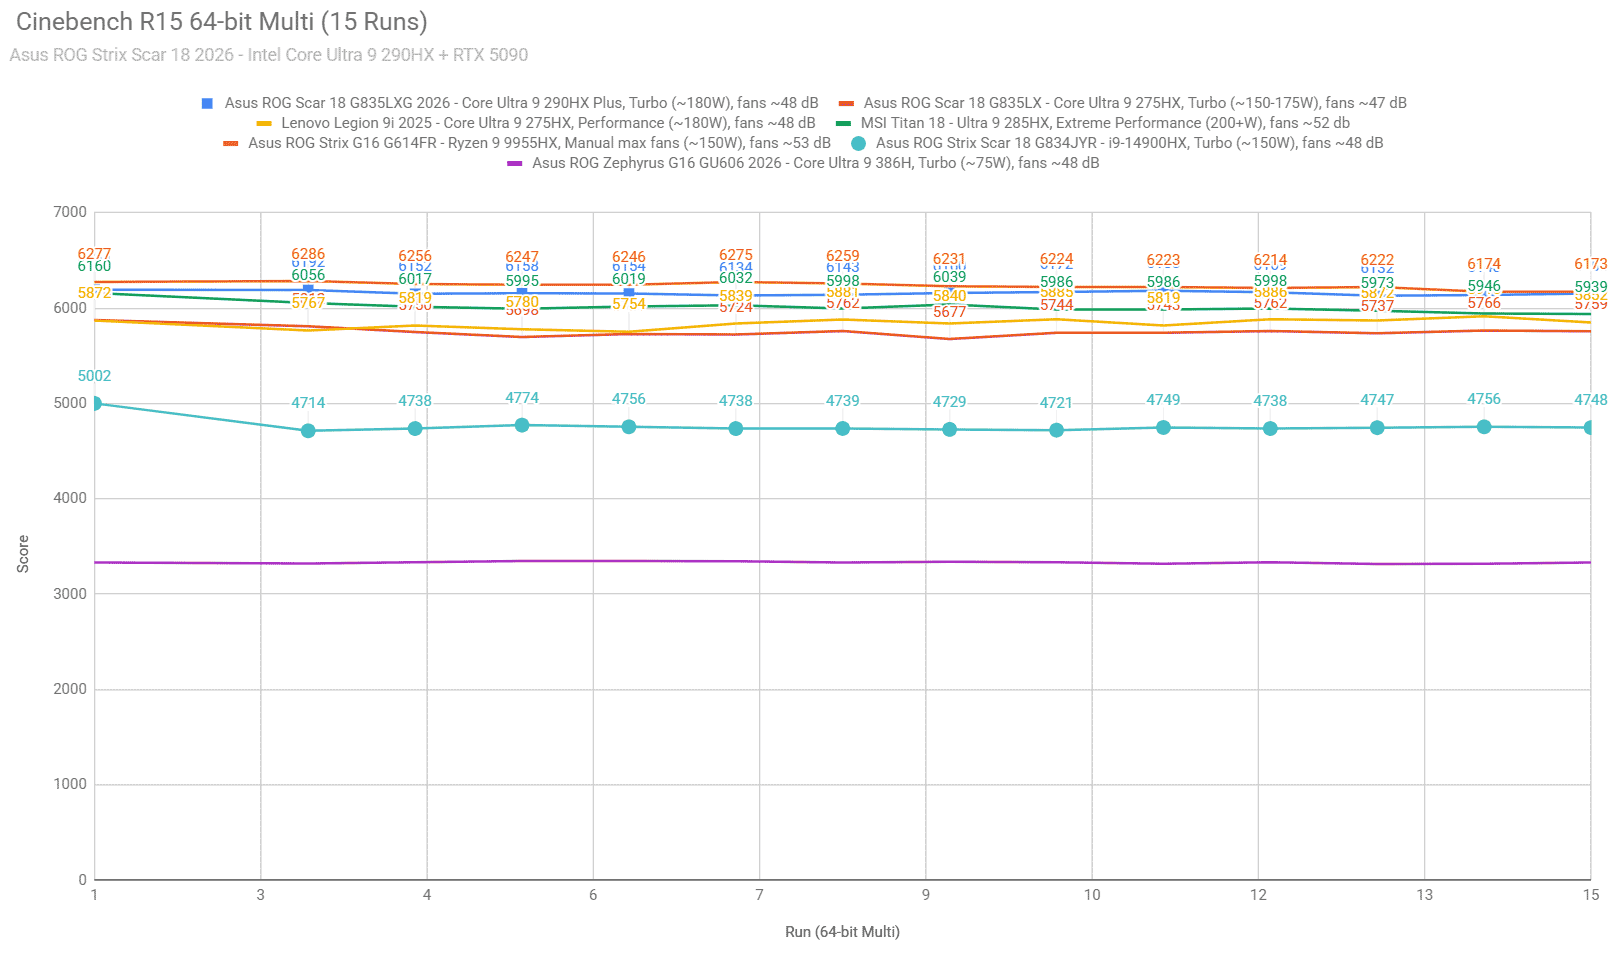Click the green data label 6056
This screenshot has width=1612, height=953.
coord(308,275)
